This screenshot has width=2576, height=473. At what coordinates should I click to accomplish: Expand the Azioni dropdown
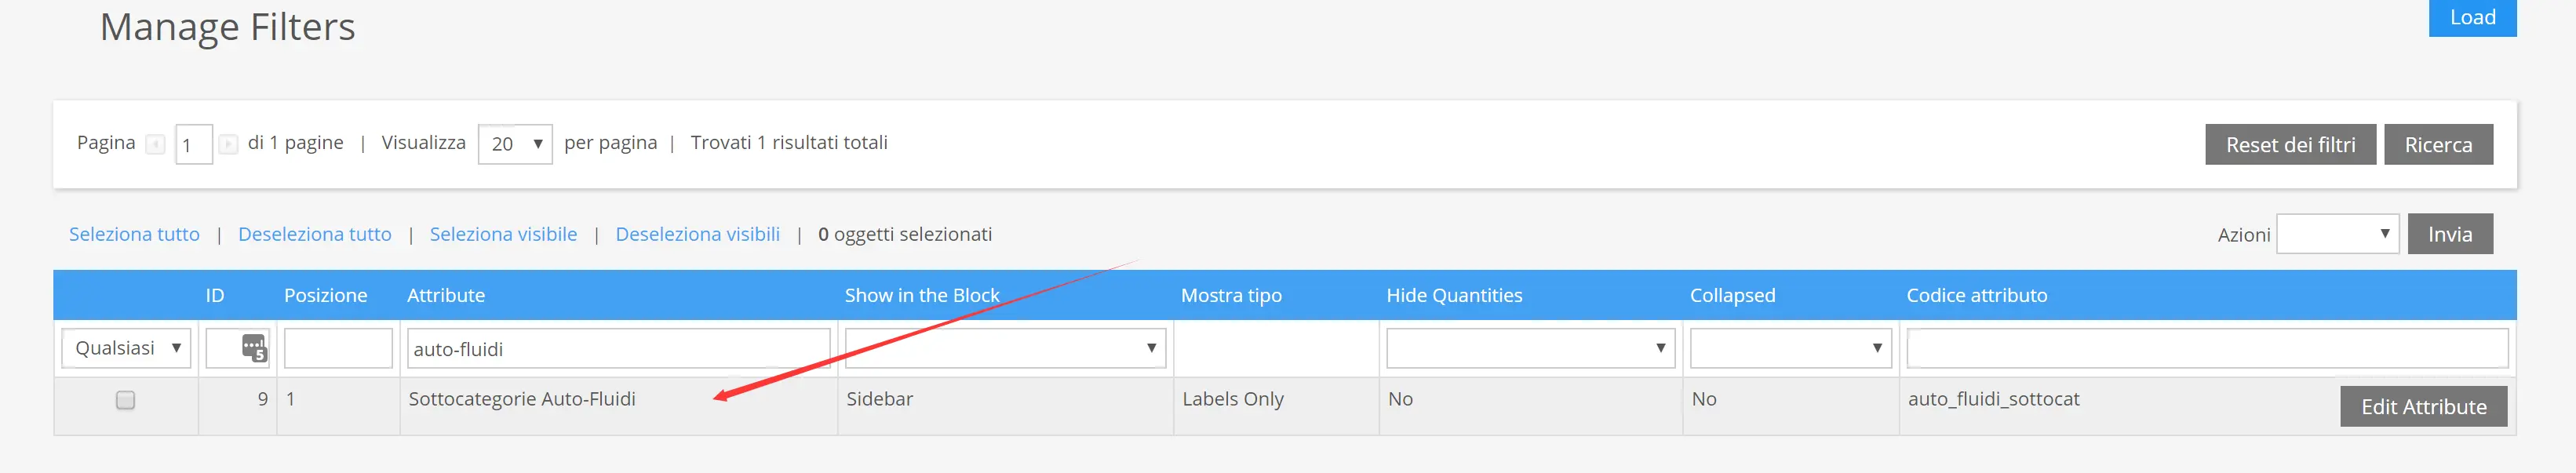[2336, 234]
